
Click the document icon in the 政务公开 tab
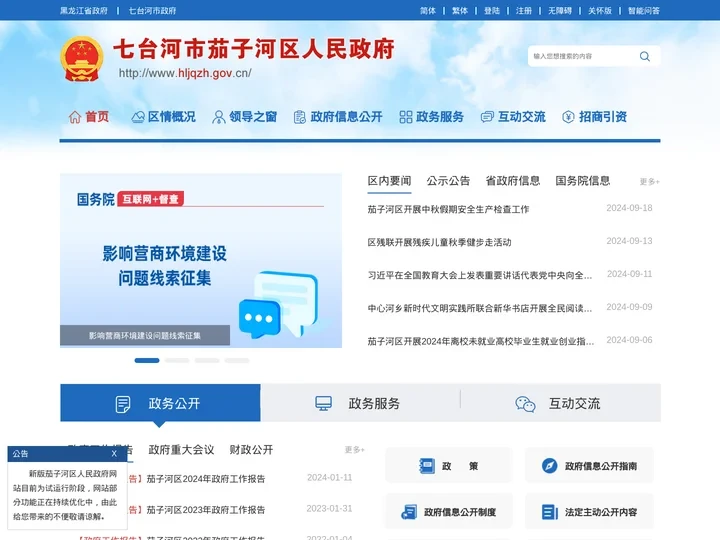point(123,404)
